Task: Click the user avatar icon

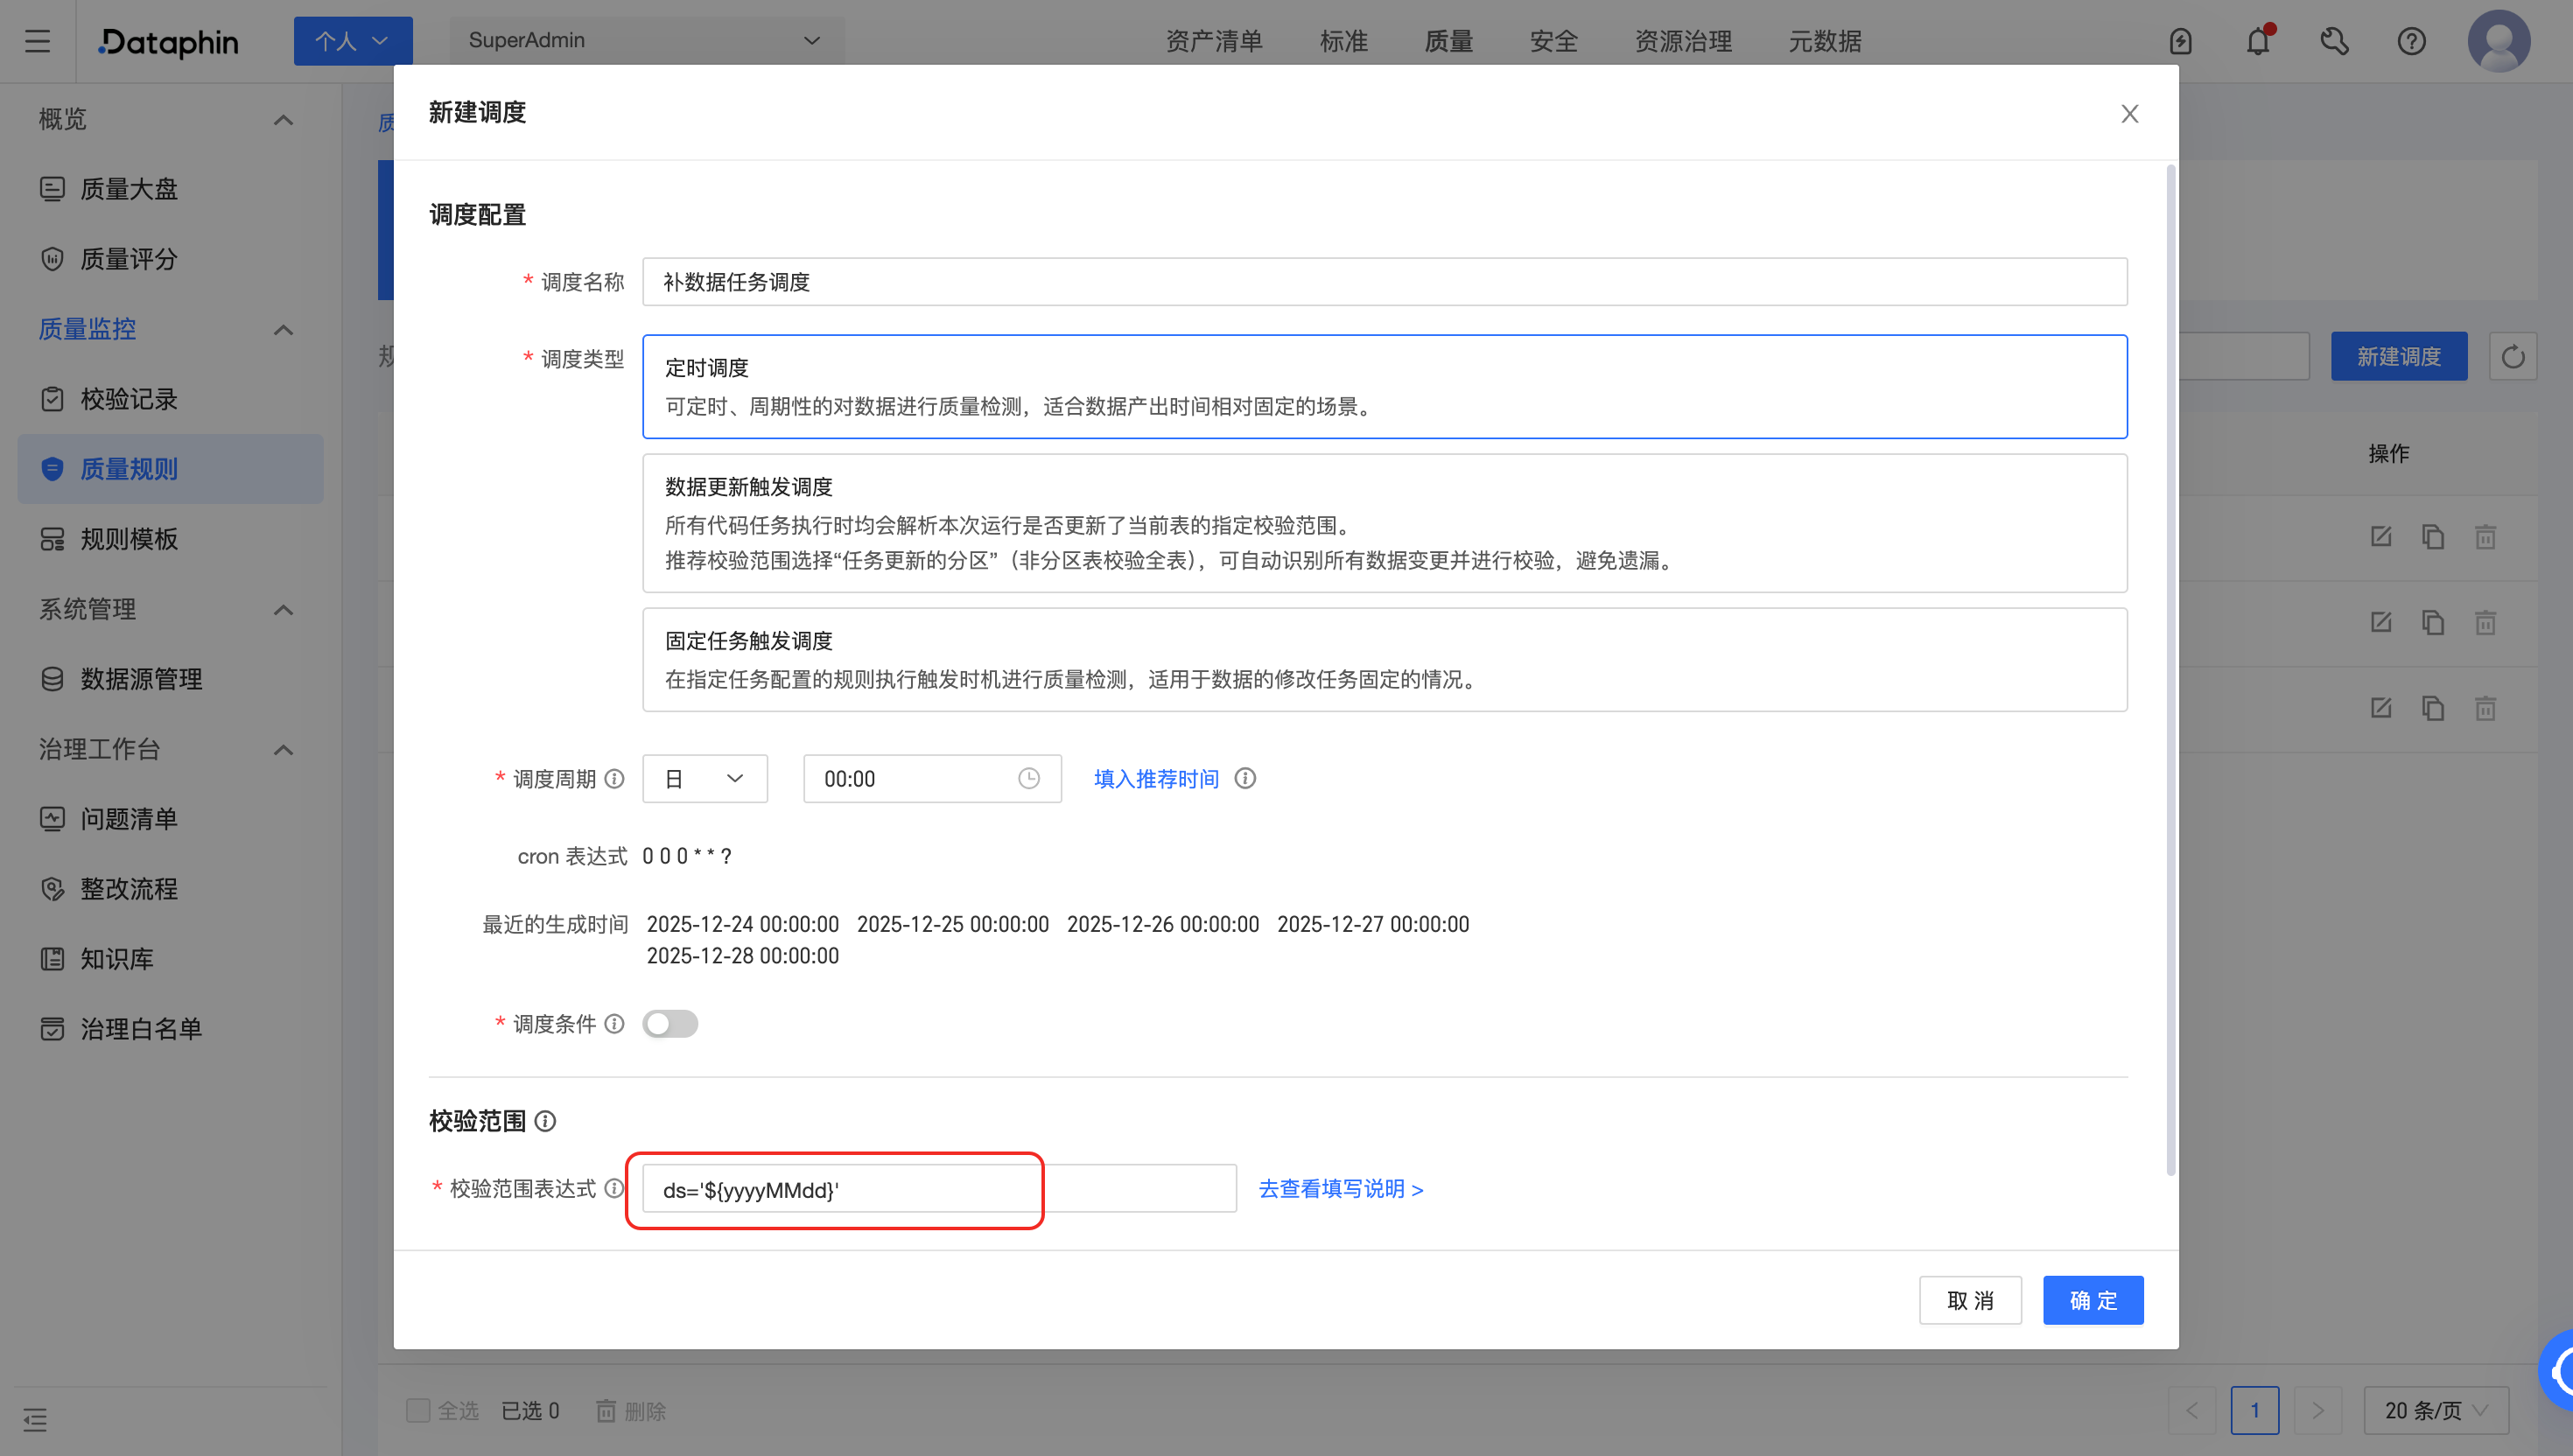Action: 2498,42
